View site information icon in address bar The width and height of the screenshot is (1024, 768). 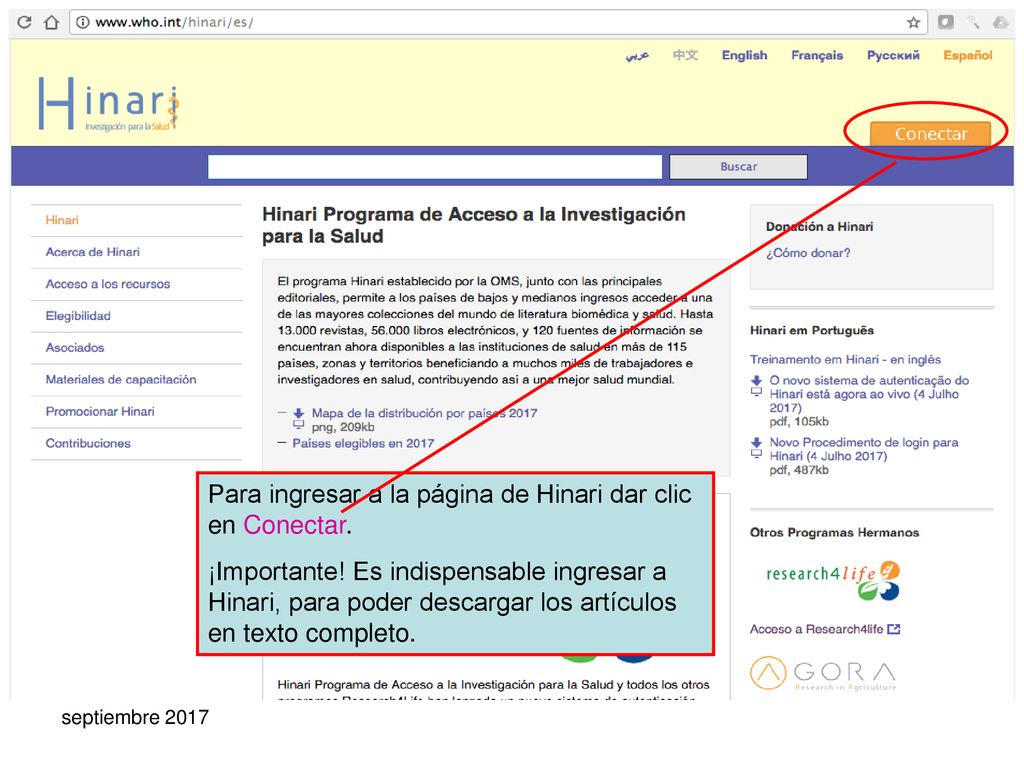(x=82, y=22)
